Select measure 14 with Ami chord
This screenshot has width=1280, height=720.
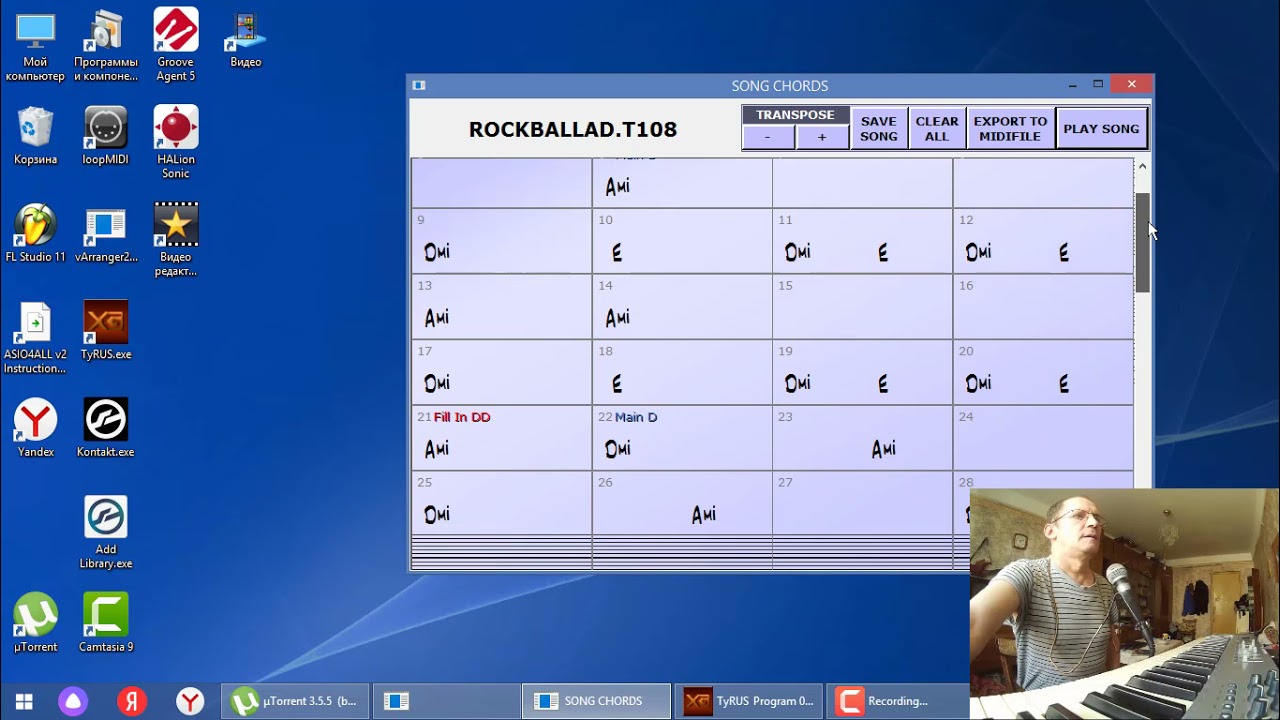pos(682,307)
